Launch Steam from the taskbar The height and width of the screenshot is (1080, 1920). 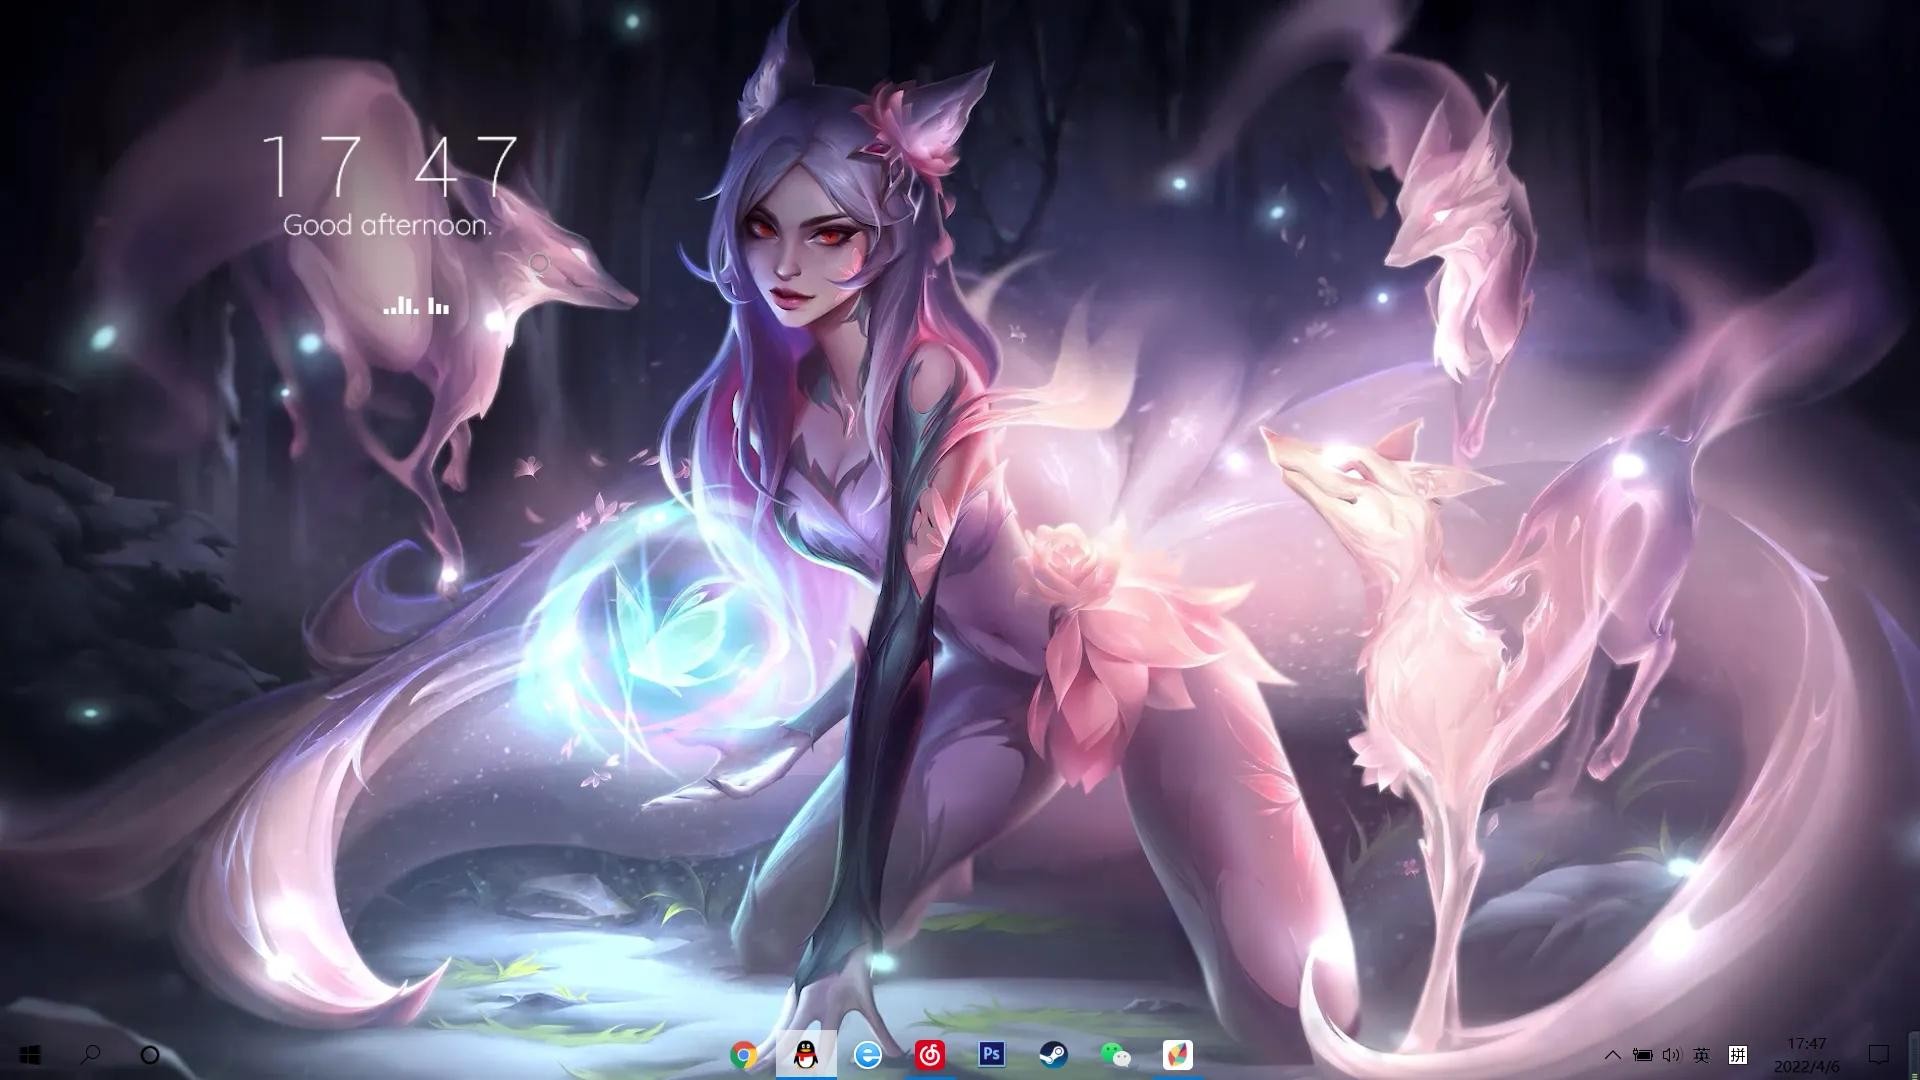1053,1055
